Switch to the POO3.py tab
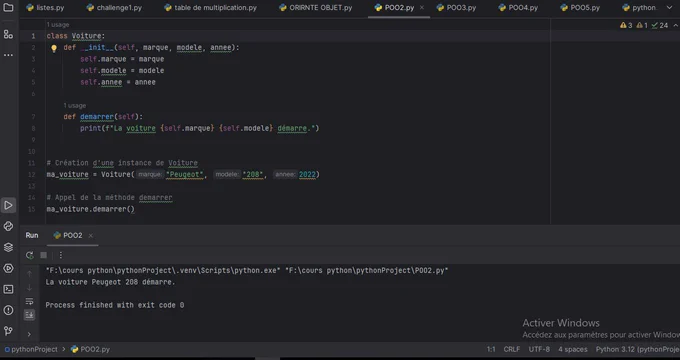The image size is (680, 360). pyautogui.click(x=456, y=8)
